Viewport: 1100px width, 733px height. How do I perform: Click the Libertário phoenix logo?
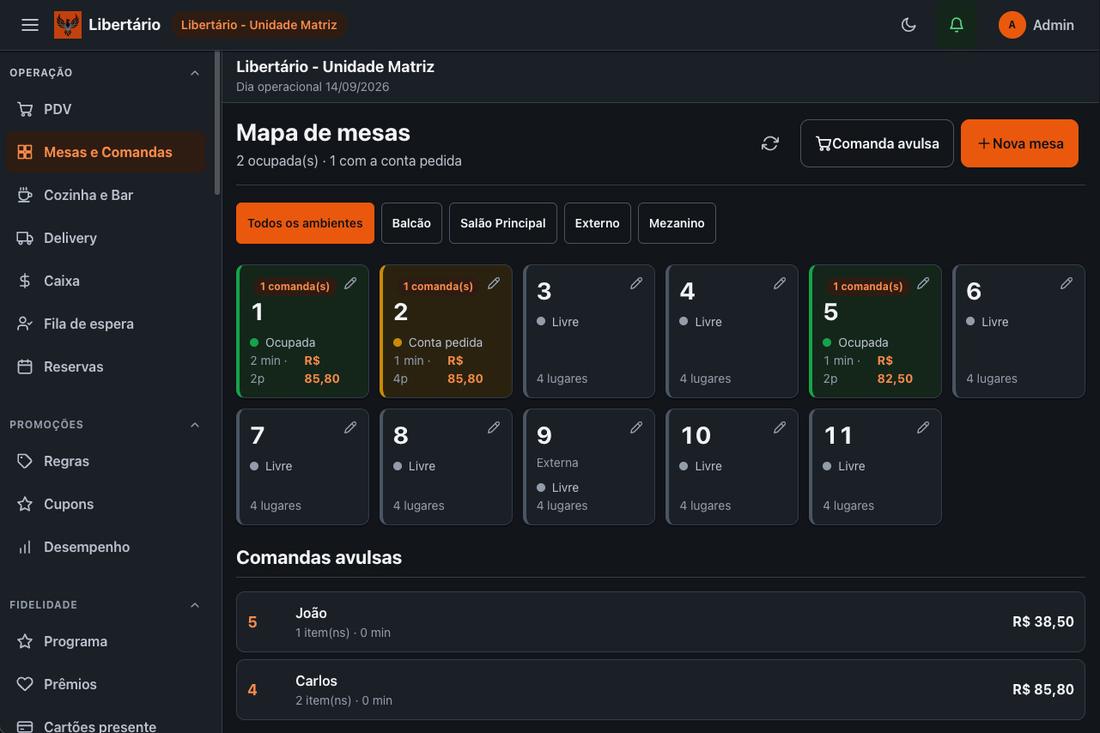pos(68,25)
